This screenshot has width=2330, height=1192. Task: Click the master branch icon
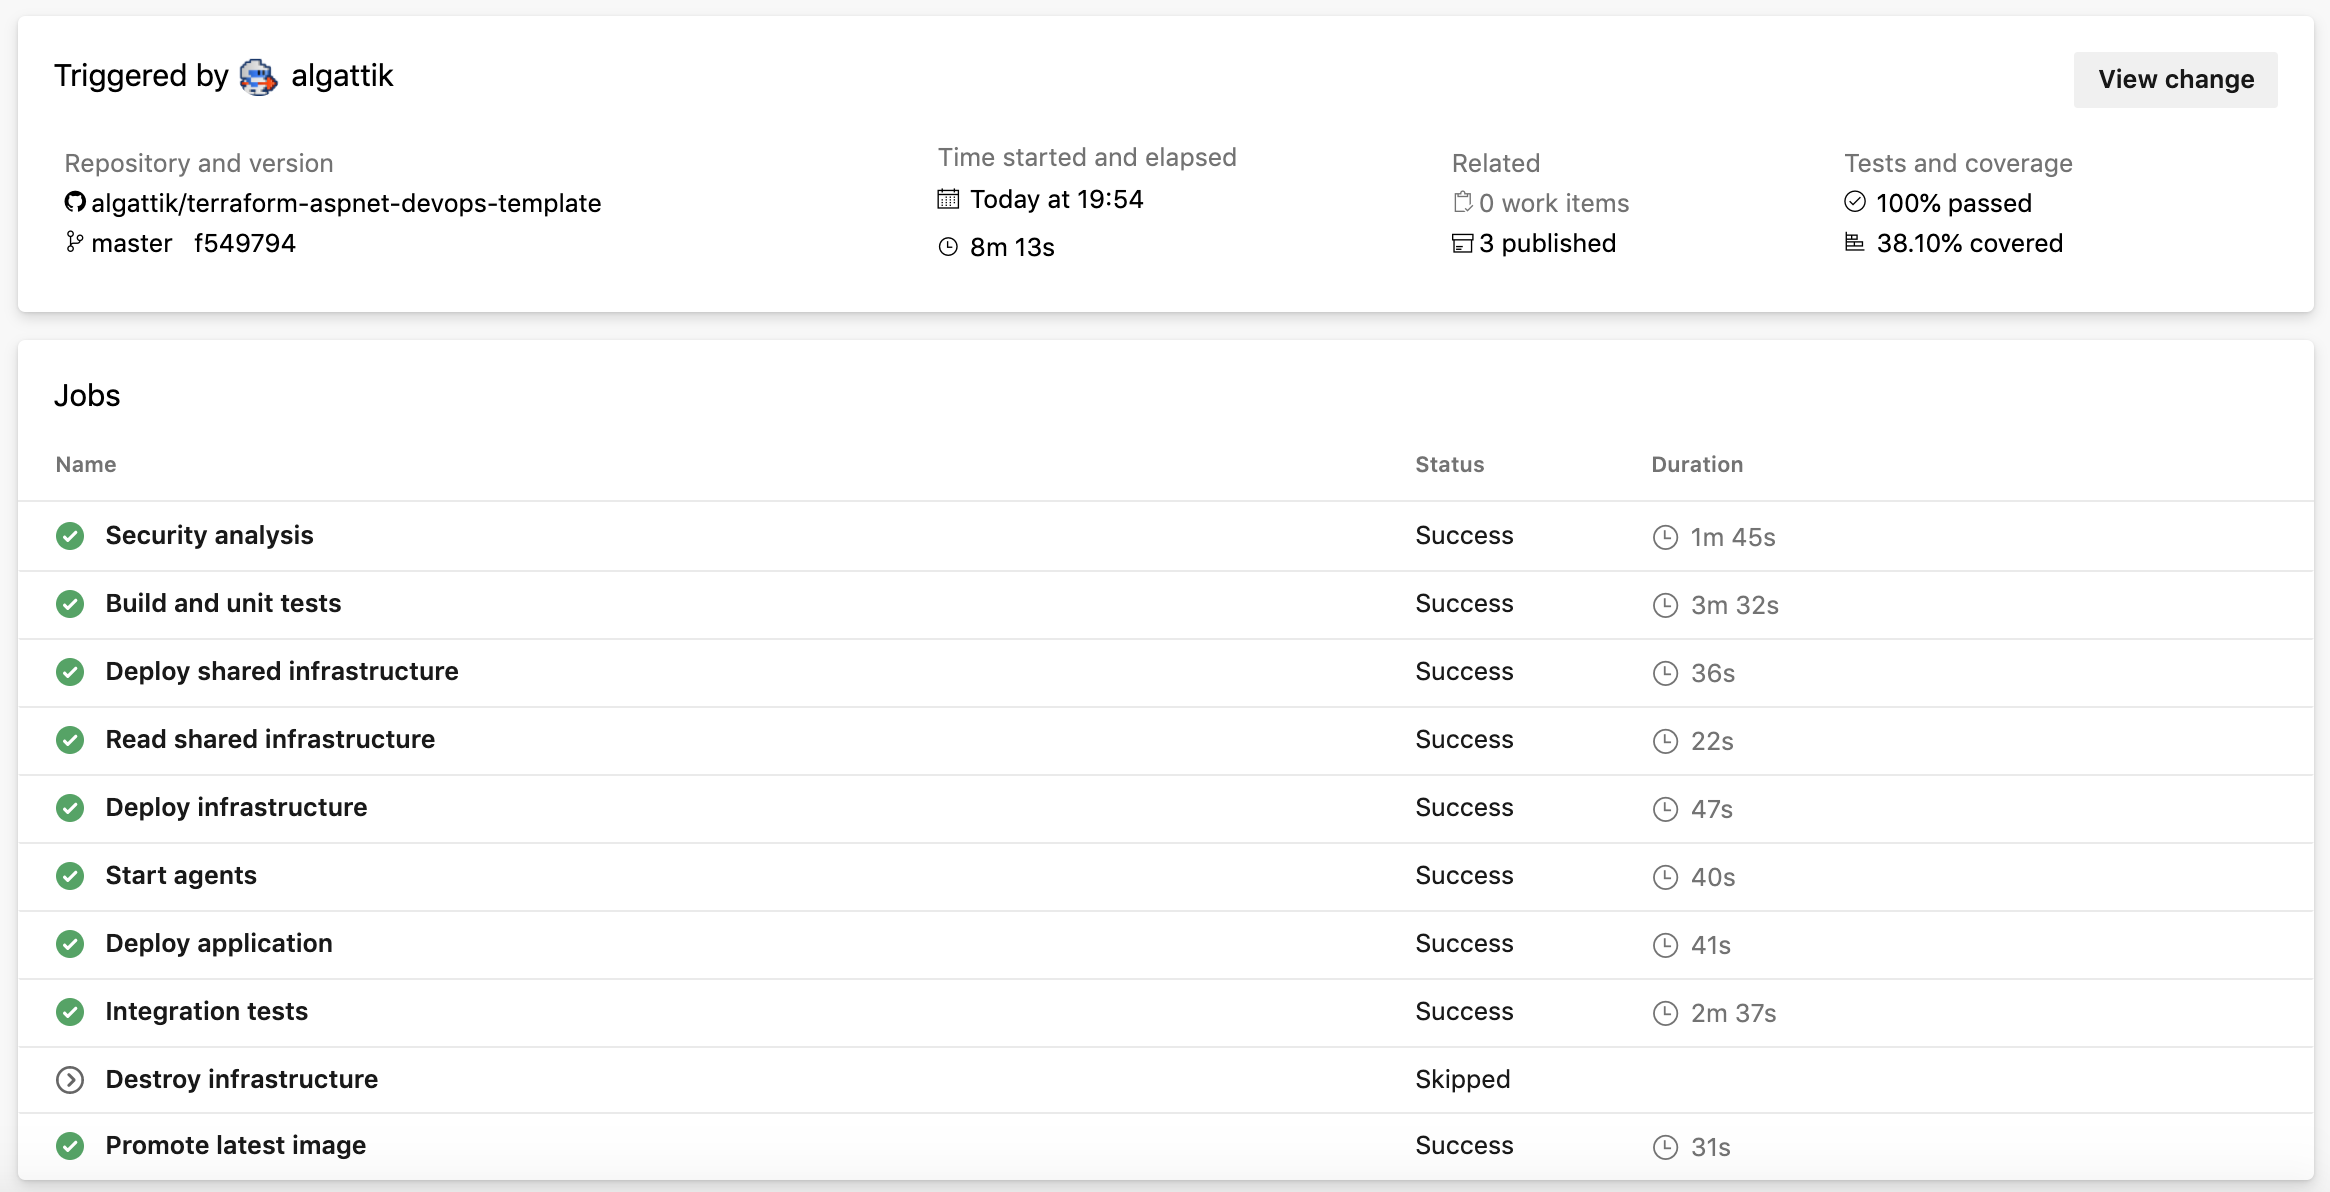(x=74, y=242)
